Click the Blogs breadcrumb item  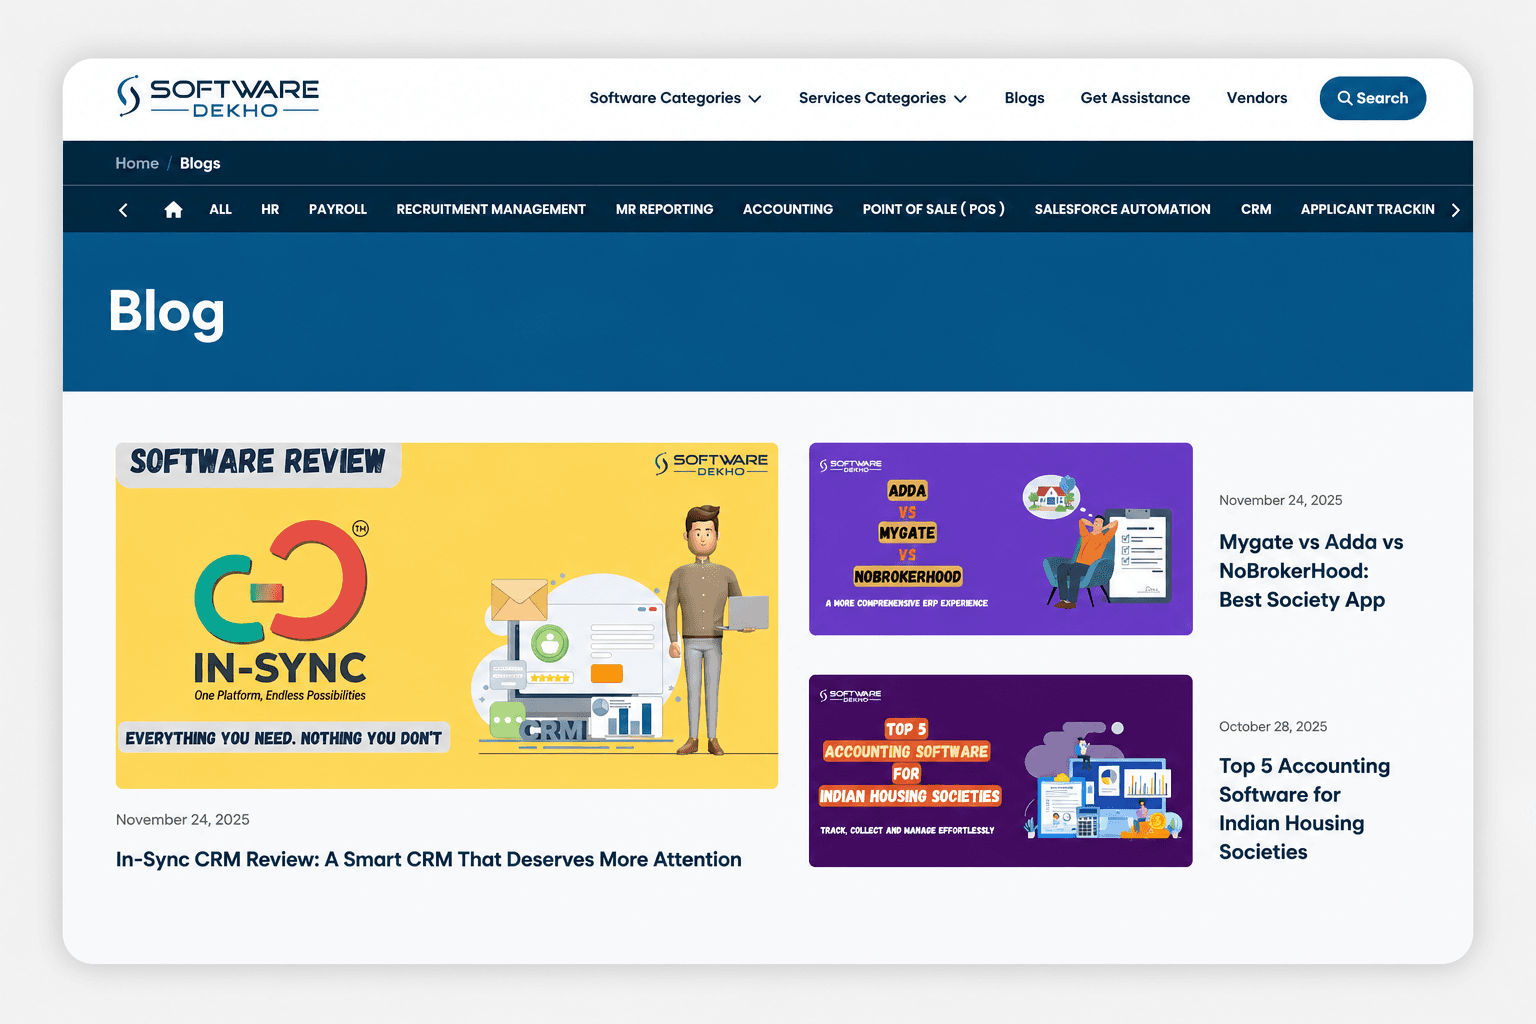coord(200,163)
